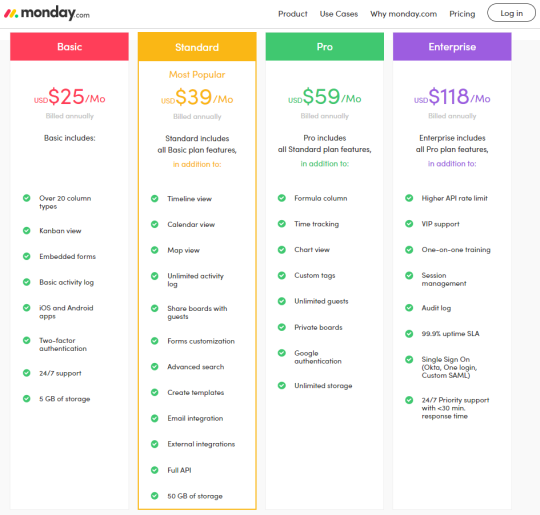This screenshot has height=515, width=540.
Task: Click the checkmark beside Unlimited storage
Action: 282,385
